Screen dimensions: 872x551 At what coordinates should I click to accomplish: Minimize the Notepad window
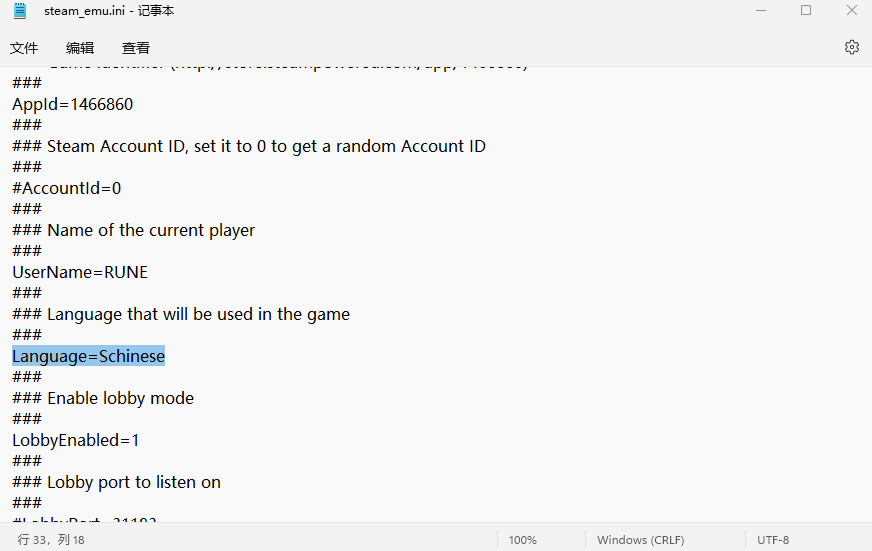pos(759,11)
